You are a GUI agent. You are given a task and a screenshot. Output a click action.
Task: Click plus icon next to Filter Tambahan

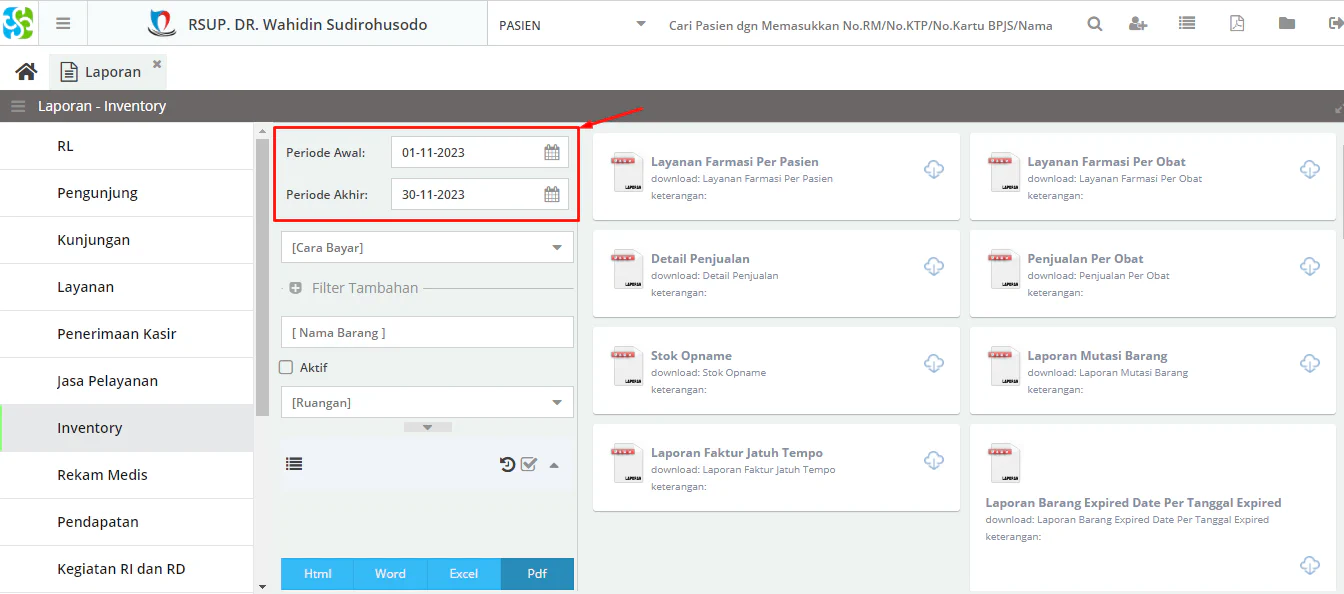(295, 288)
